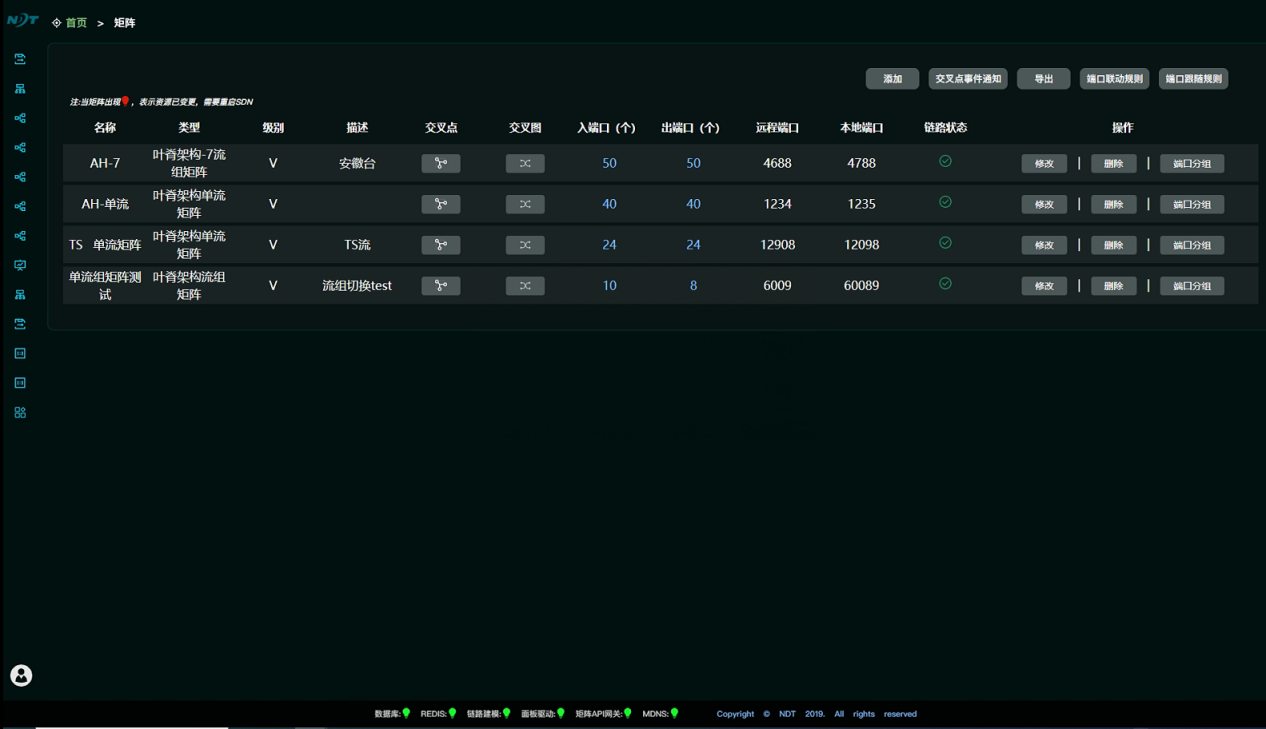Open the 交叉点 icon for the AH-7 row

(441, 163)
